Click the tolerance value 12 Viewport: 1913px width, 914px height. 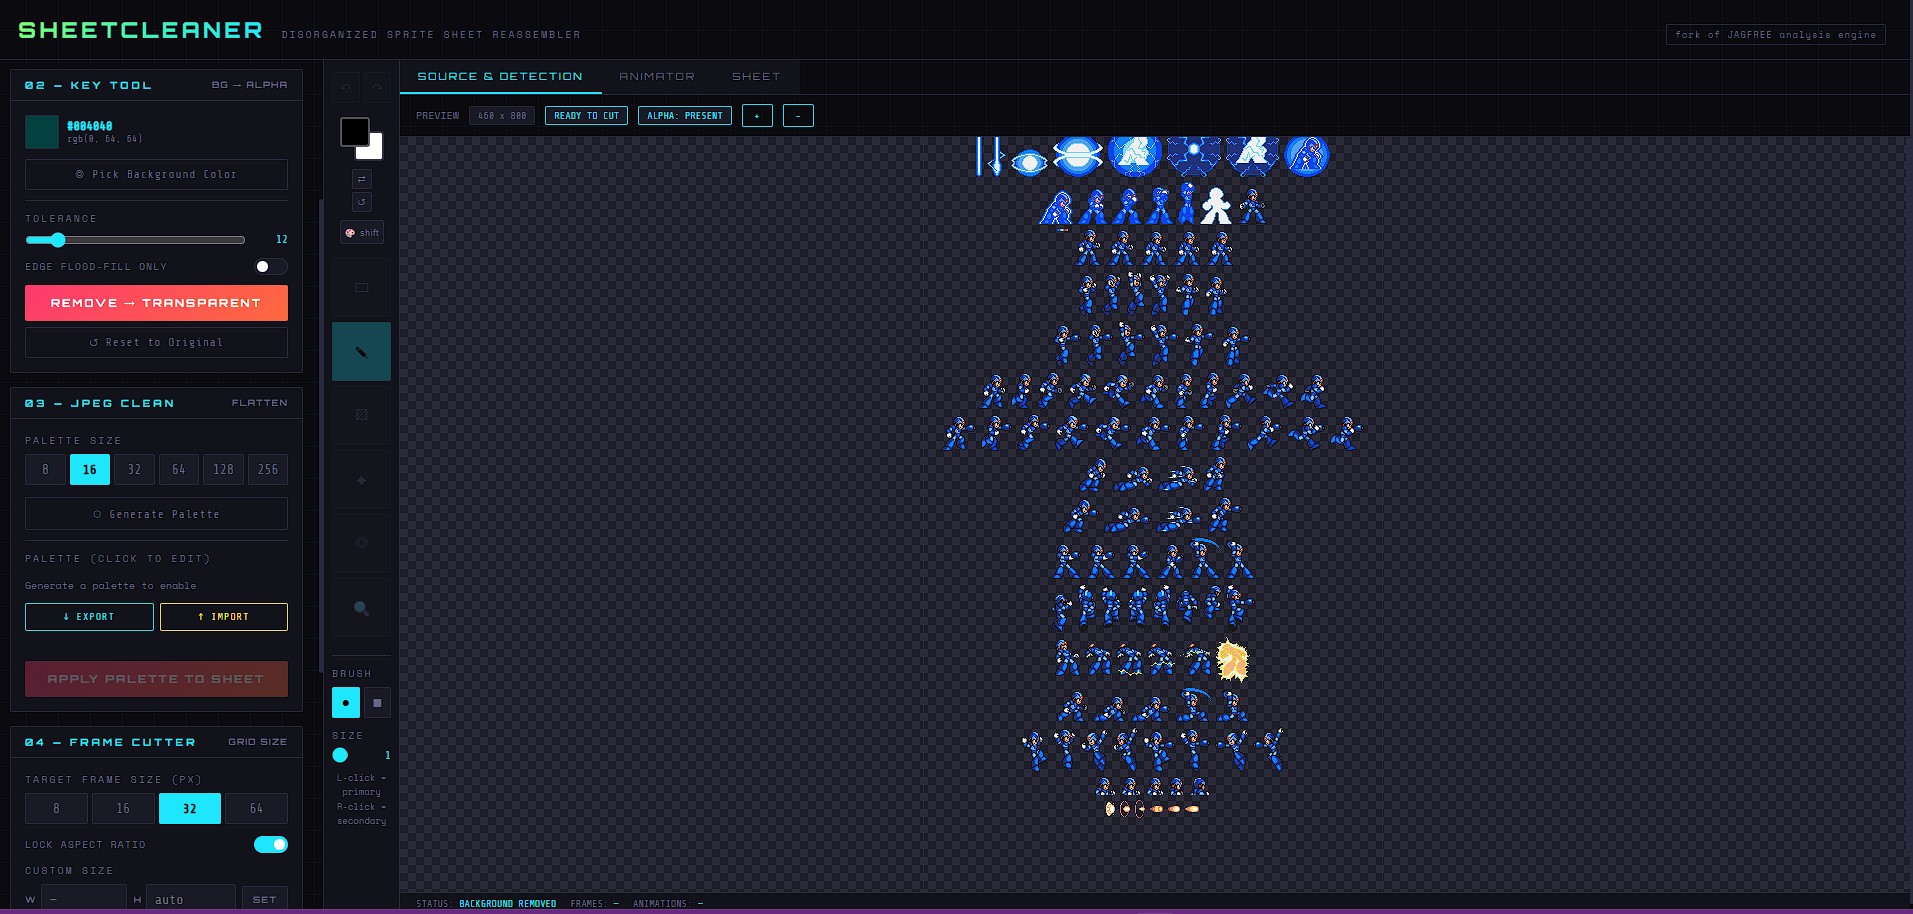point(281,240)
